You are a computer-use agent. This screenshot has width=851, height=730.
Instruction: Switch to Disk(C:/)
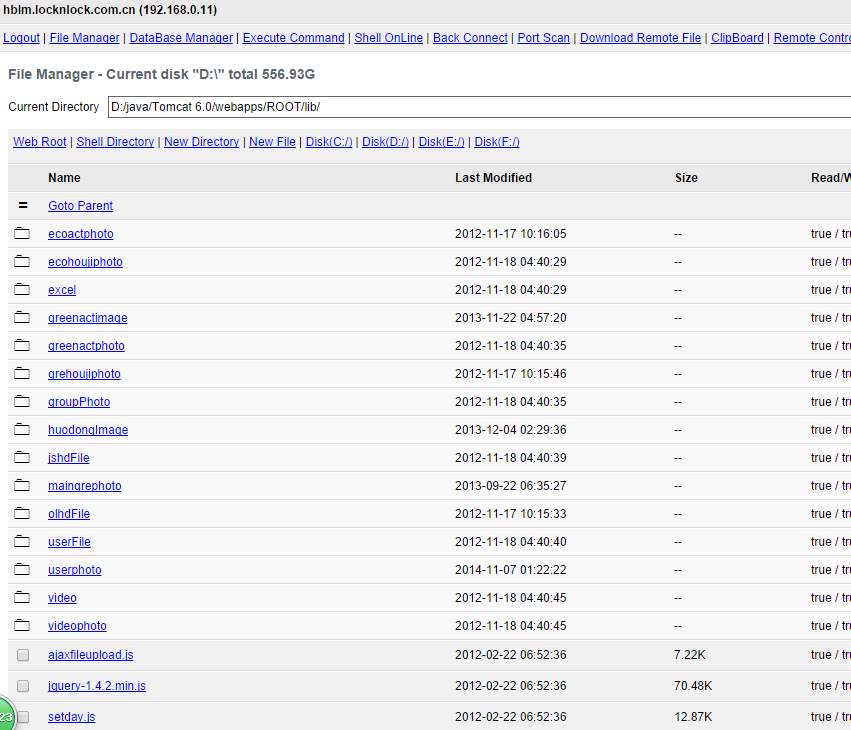pos(329,142)
